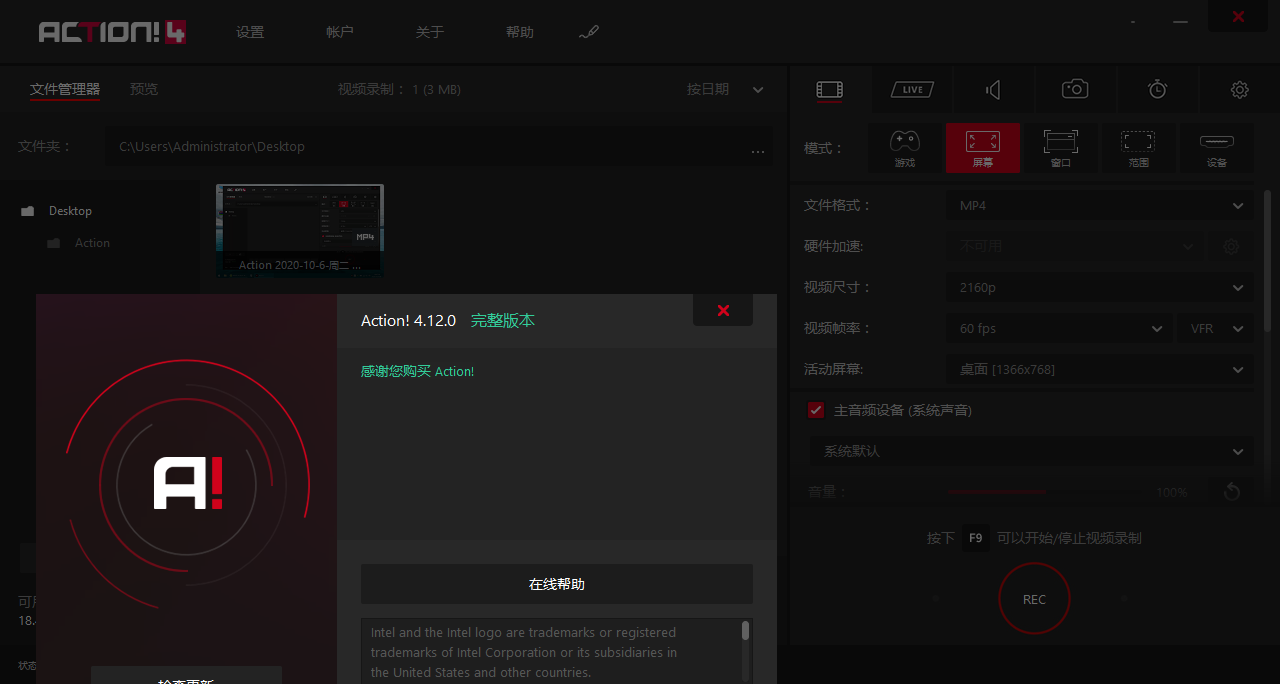Switch to the 预览 tab
Screen dimensions: 1280x684
click(143, 89)
